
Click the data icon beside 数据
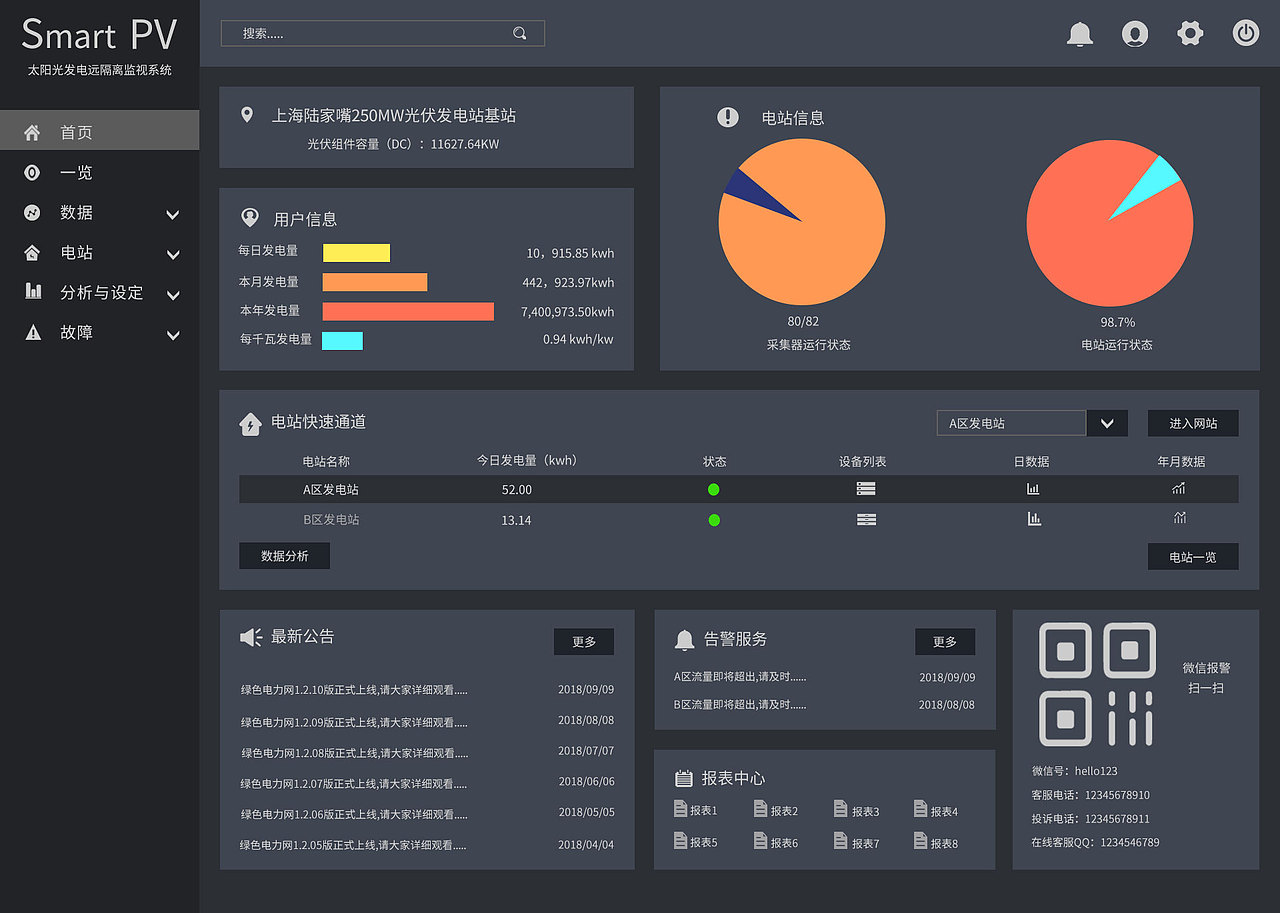(x=33, y=212)
